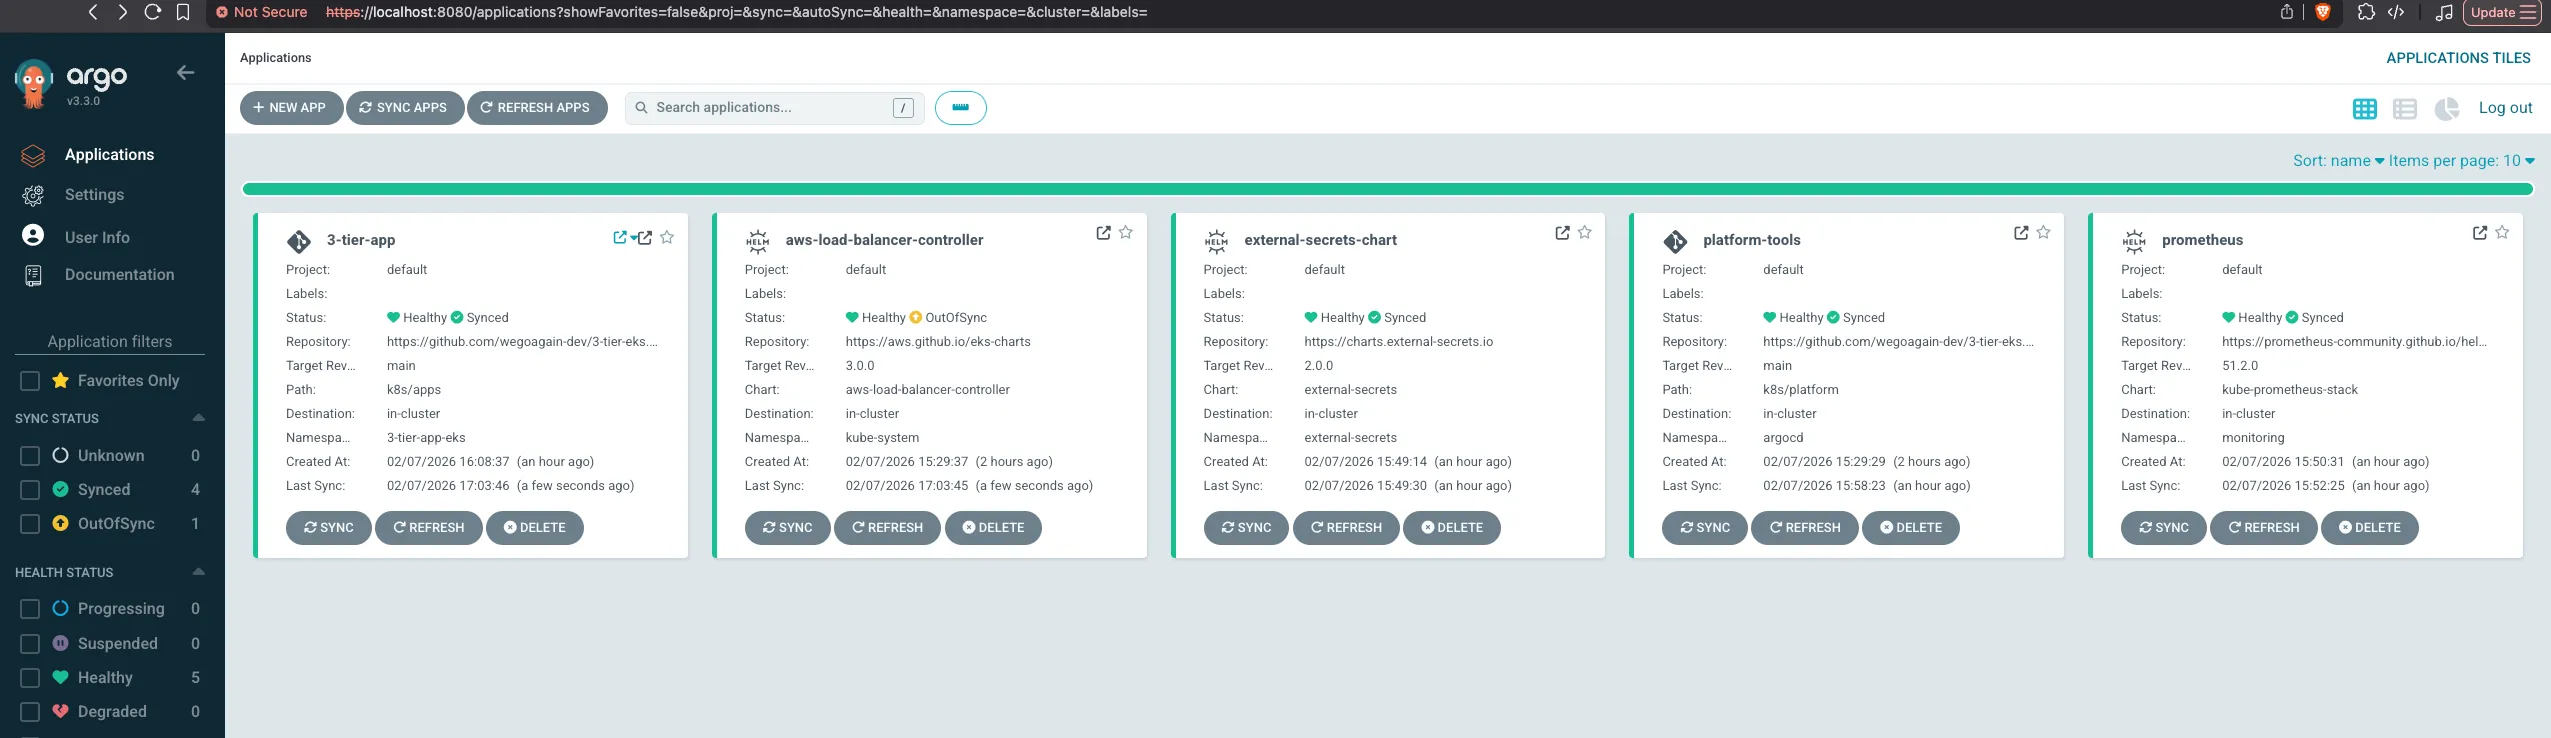Click the green application health status bar
The height and width of the screenshot is (738, 2551).
tap(1387, 189)
